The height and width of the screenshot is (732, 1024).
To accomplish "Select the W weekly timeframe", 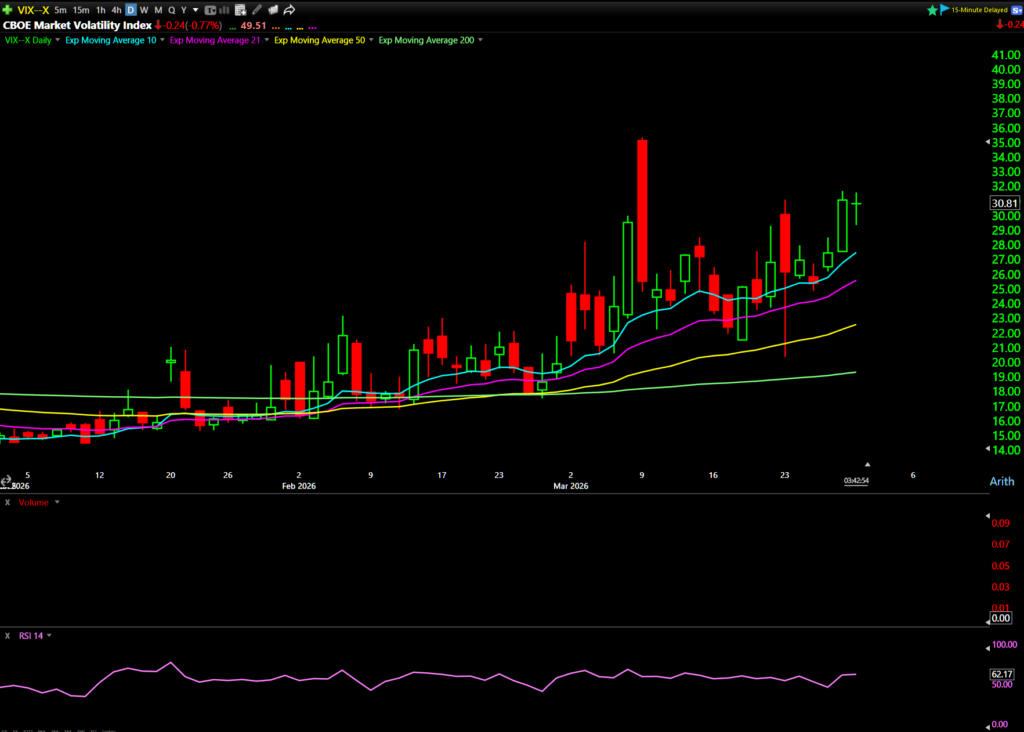I will (x=144, y=10).
